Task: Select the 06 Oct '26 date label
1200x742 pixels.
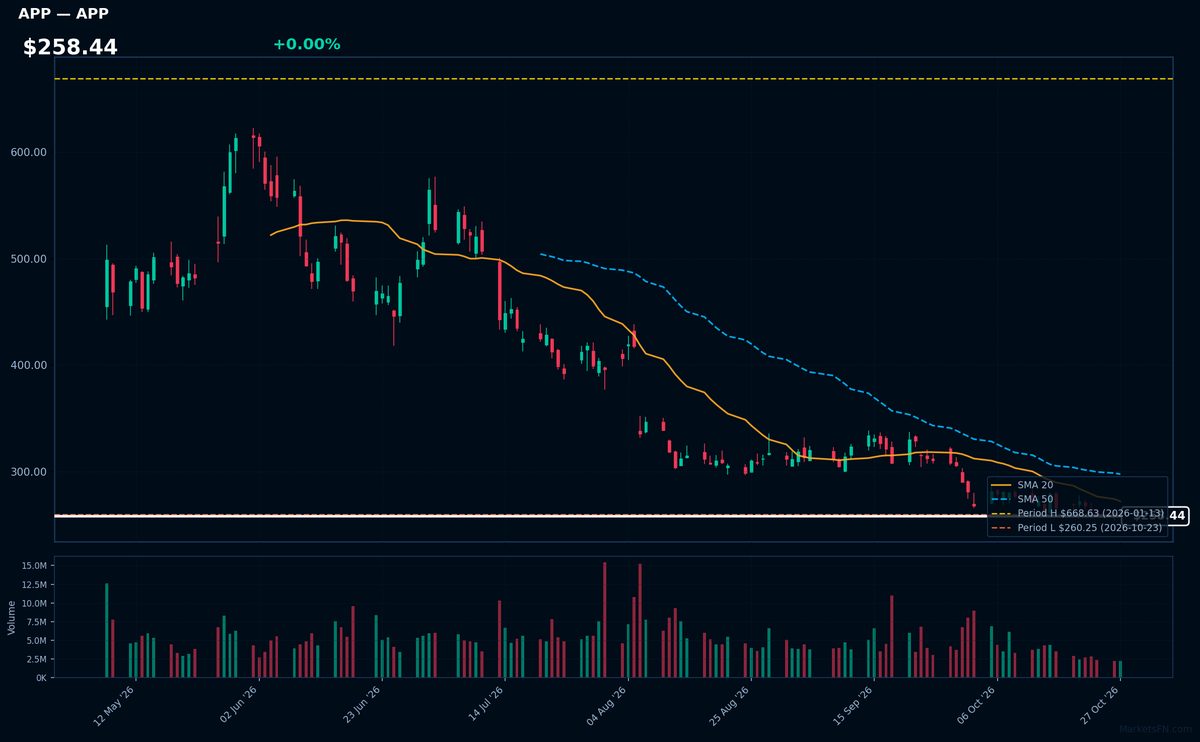Action: [977, 705]
